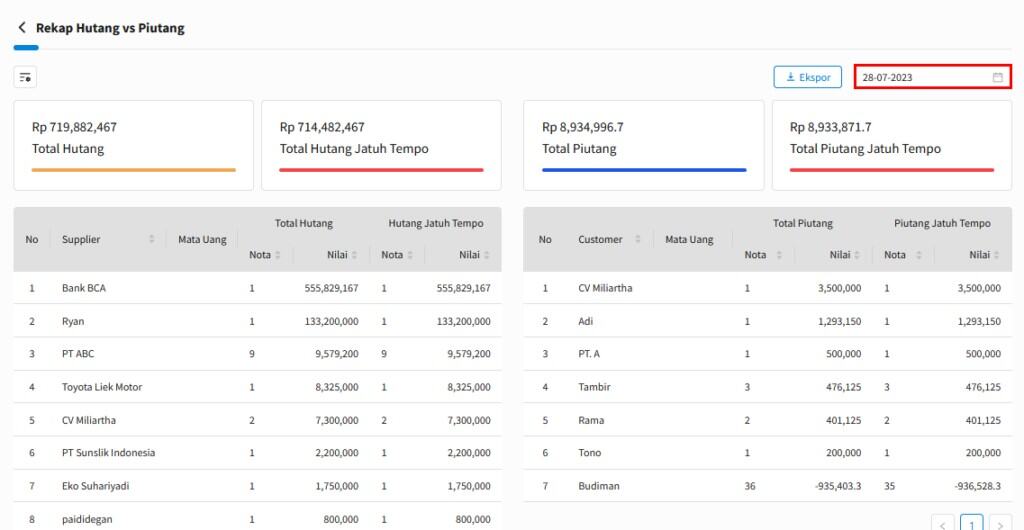The width and height of the screenshot is (1024, 530).
Task: Select the PT ABC supplier row
Action: 257,354
